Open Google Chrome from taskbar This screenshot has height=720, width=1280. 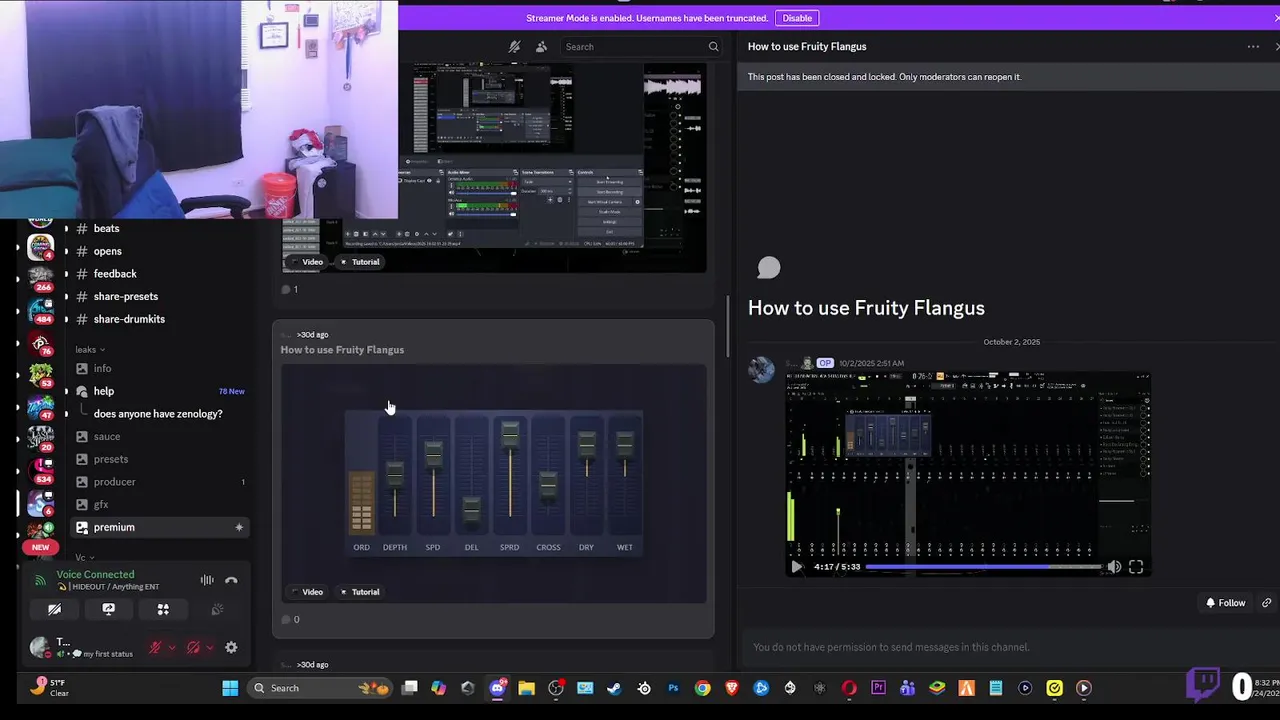pos(702,688)
